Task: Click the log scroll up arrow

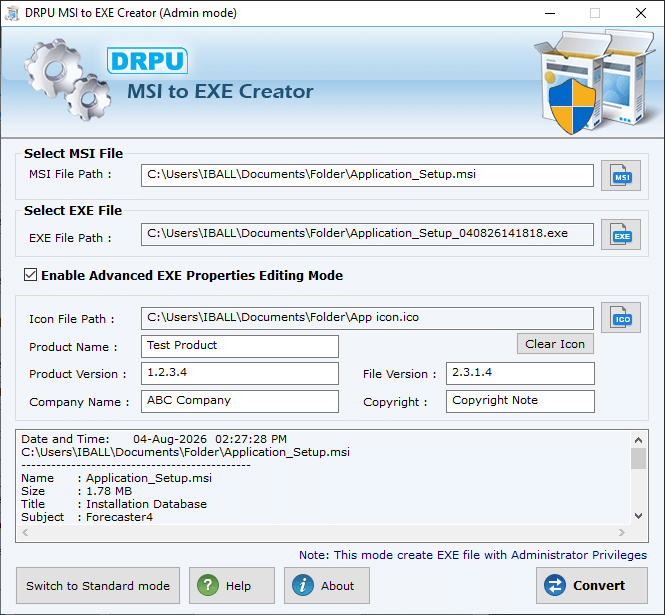Action: pyautogui.click(x=638, y=440)
